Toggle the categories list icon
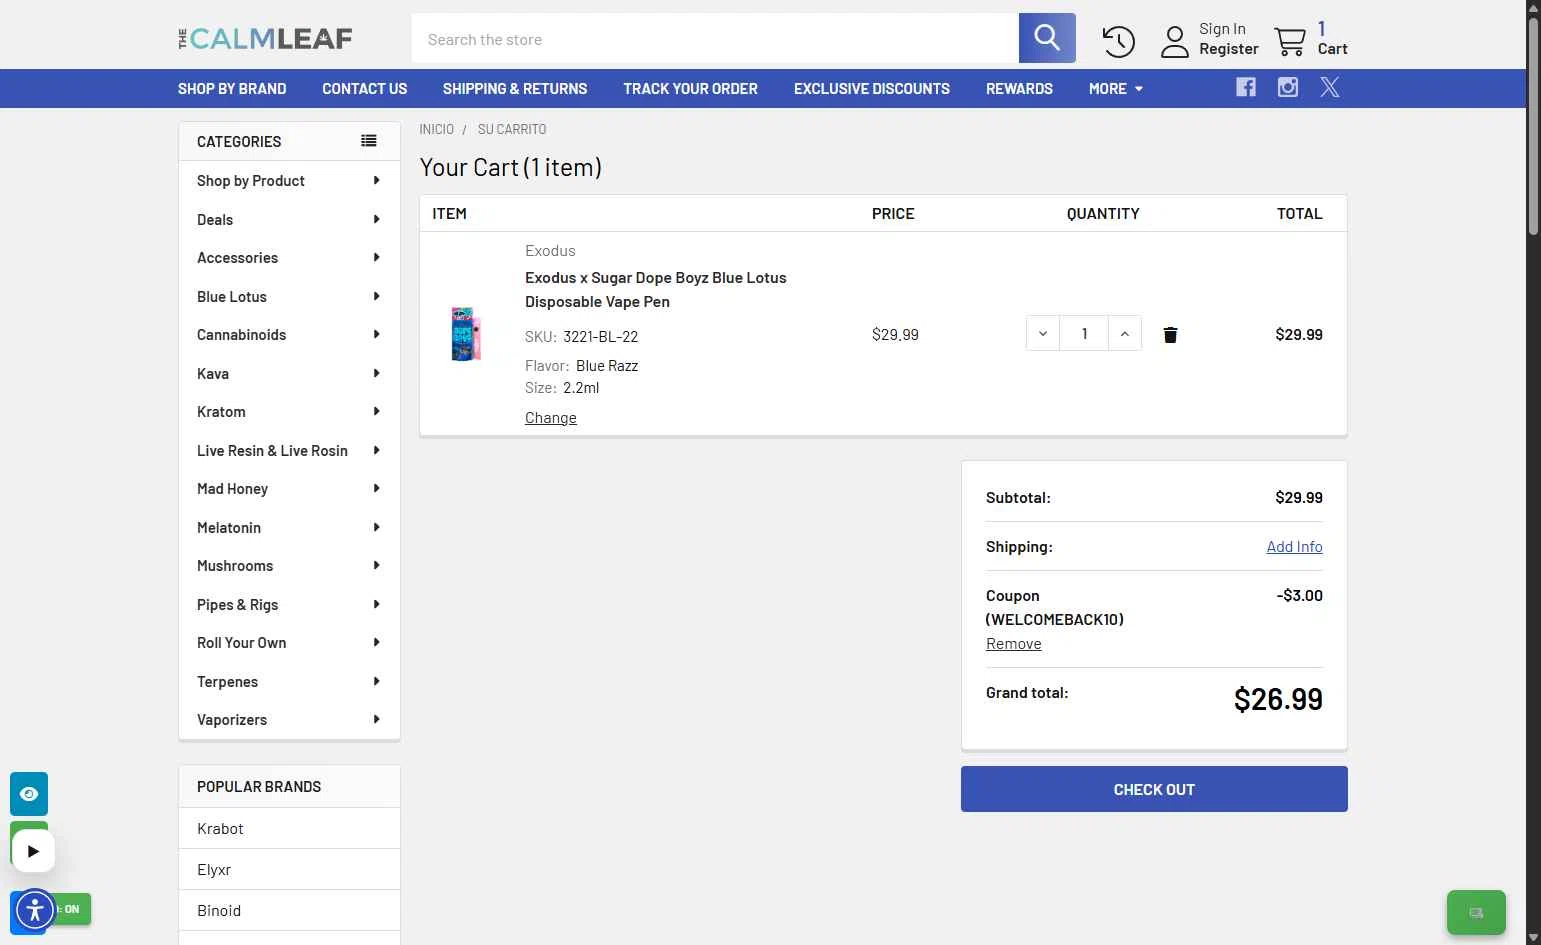This screenshot has height=945, width=1541. click(369, 141)
